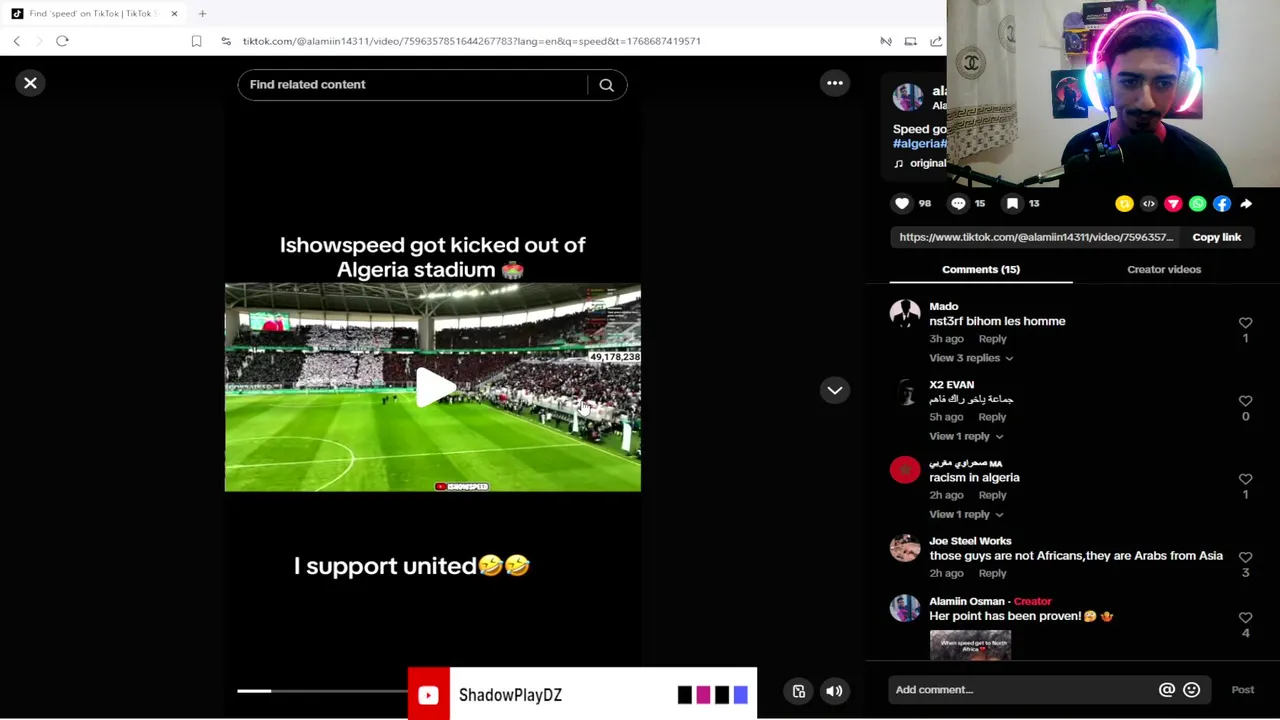
Task: Open the video creator's avatar
Action: [908, 97]
